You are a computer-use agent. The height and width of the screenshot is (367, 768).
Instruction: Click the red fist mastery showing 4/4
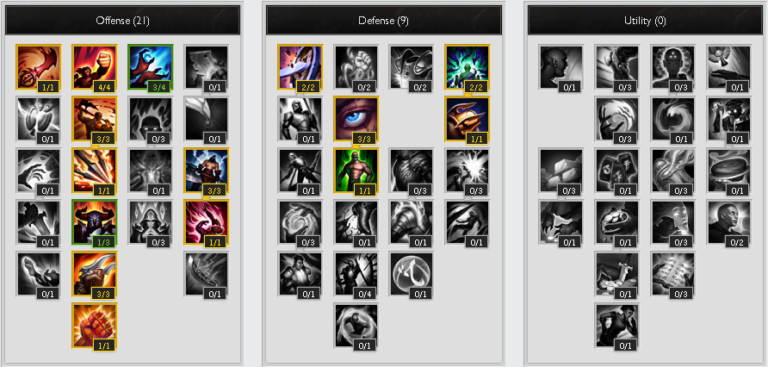tap(95, 68)
